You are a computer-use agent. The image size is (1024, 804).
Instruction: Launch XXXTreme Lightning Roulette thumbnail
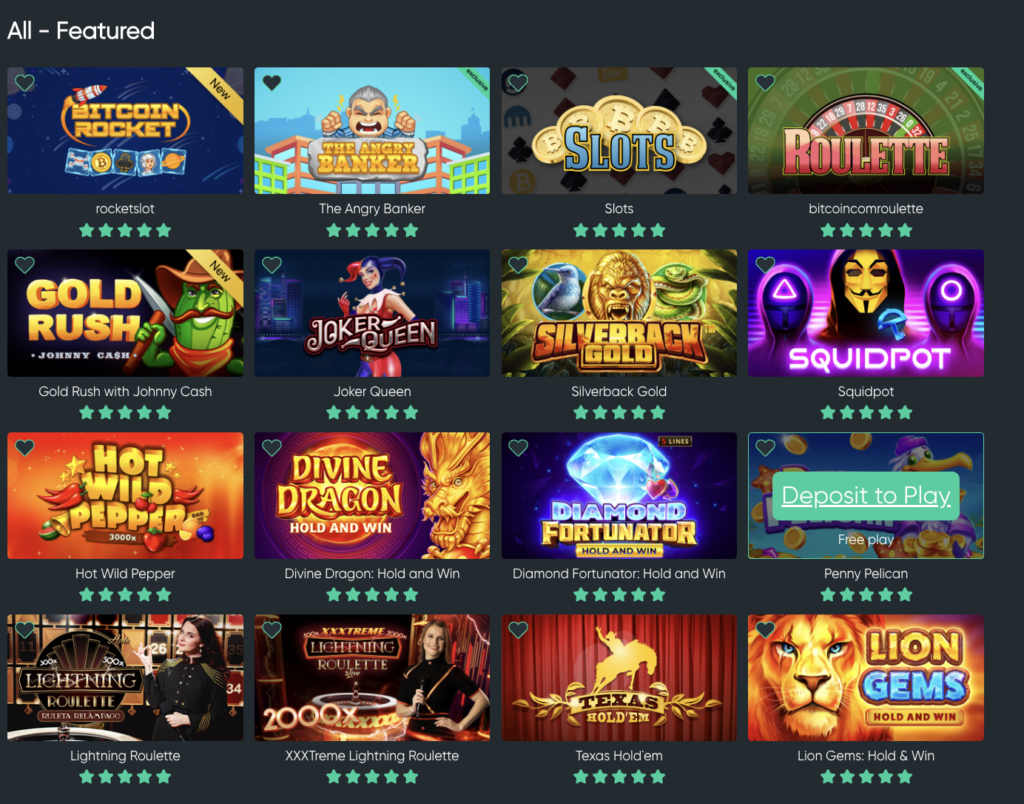tap(372, 677)
